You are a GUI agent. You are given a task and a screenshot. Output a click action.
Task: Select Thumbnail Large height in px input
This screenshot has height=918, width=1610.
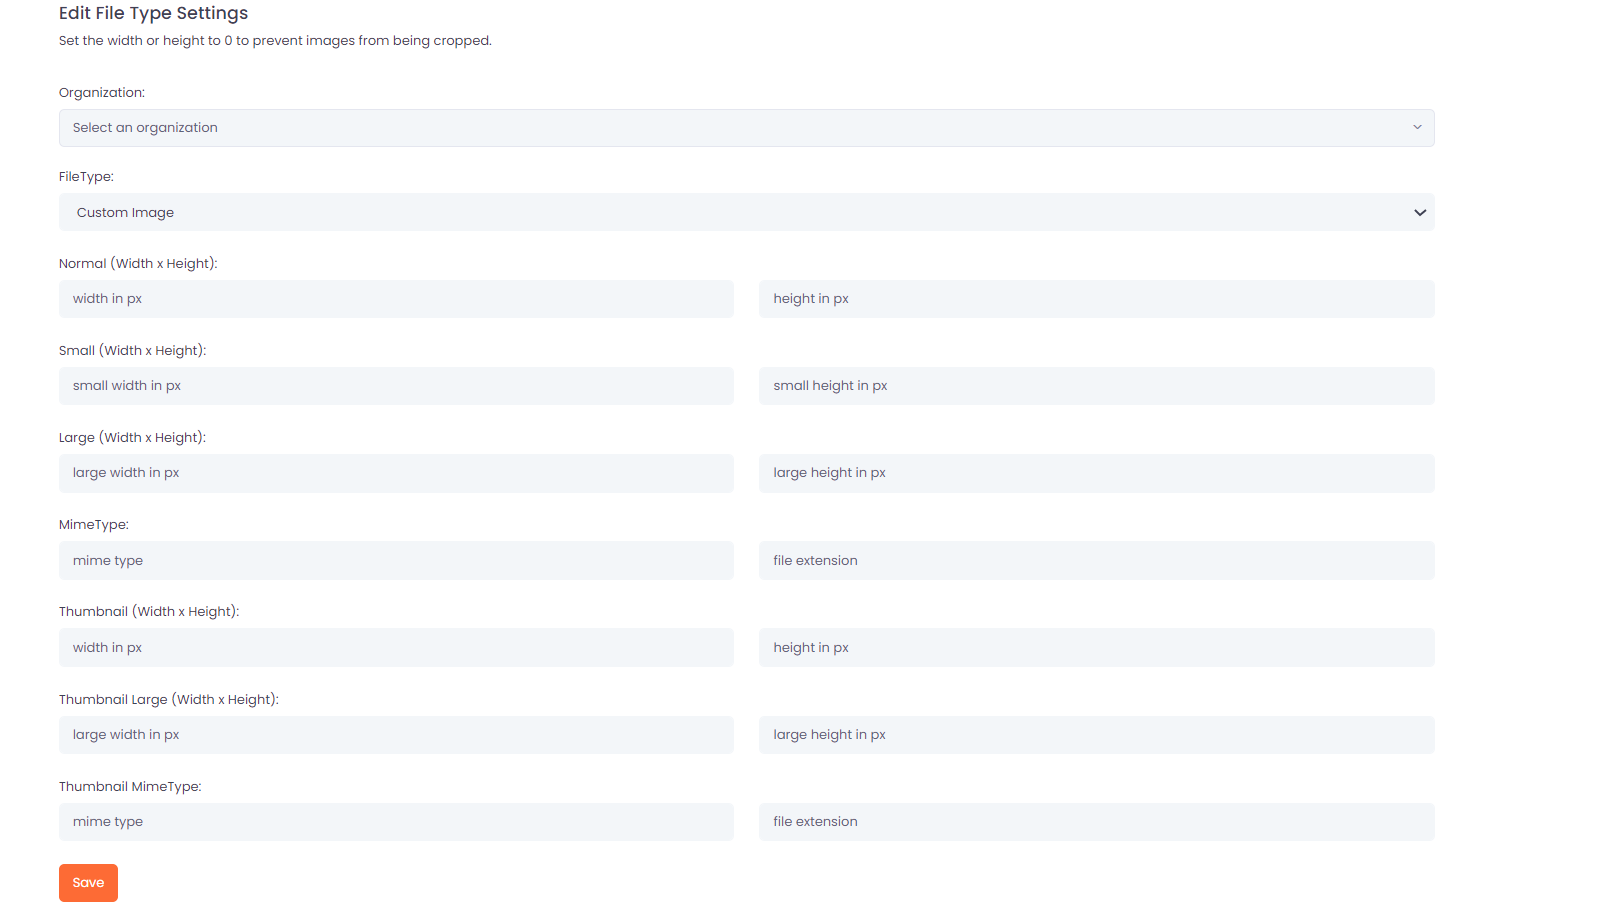tap(1096, 735)
